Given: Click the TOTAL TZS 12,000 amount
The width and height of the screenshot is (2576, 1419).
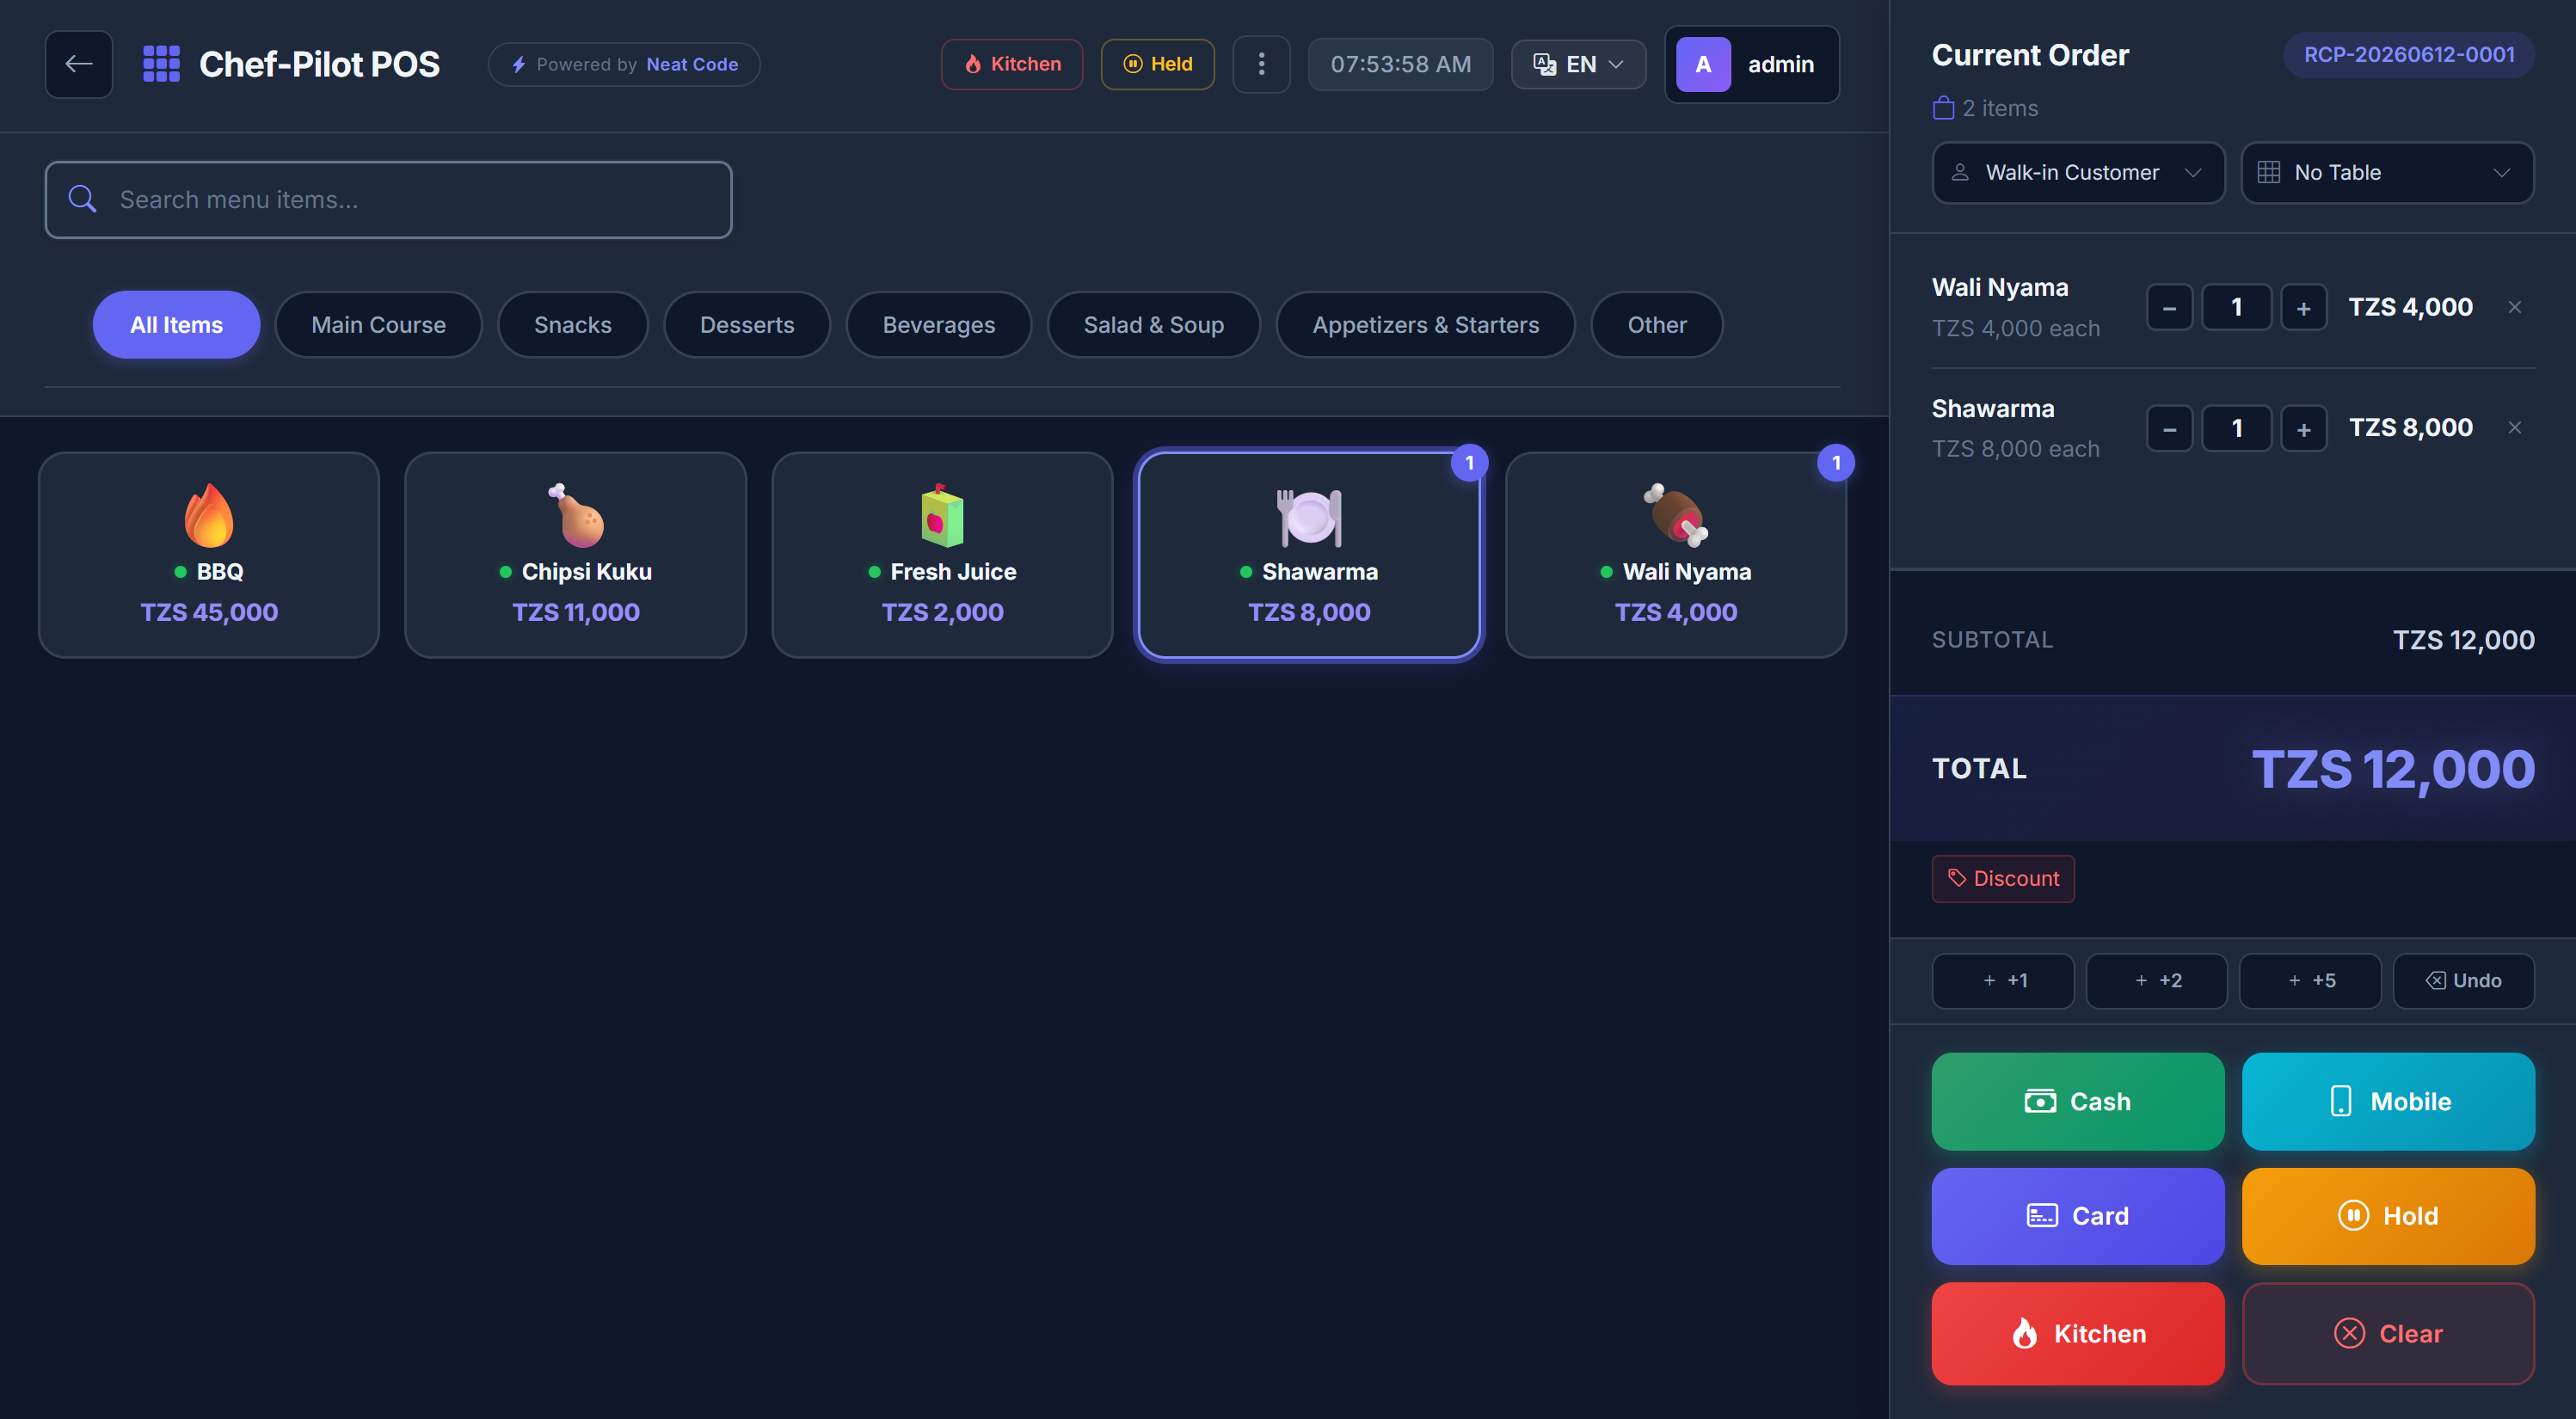Looking at the screenshot, I should coord(2392,770).
